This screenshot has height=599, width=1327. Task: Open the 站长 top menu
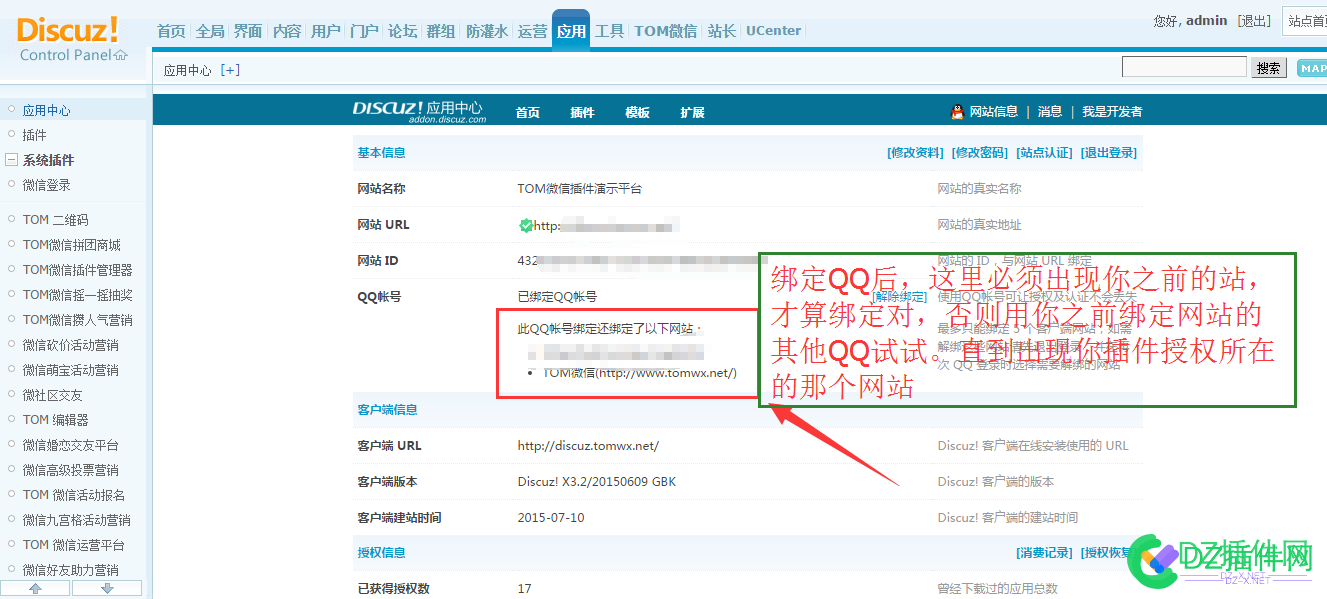722,31
